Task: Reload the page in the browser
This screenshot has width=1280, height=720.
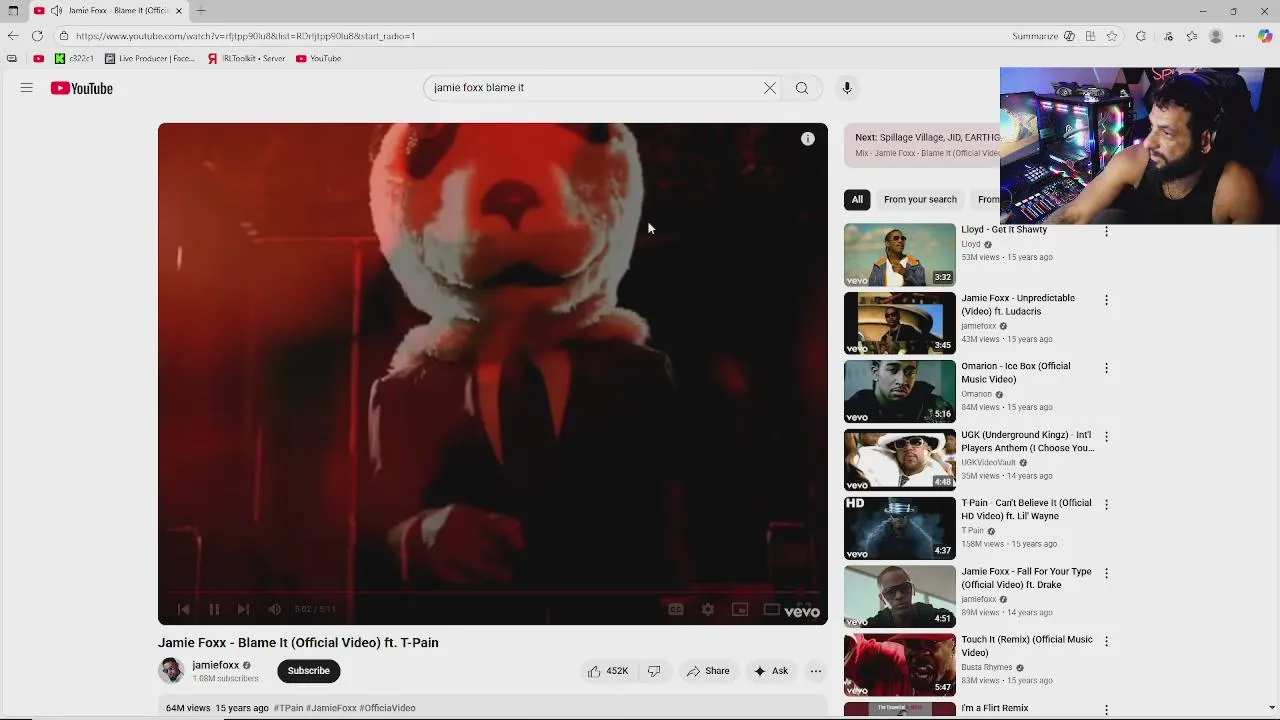Action: point(37,36)
